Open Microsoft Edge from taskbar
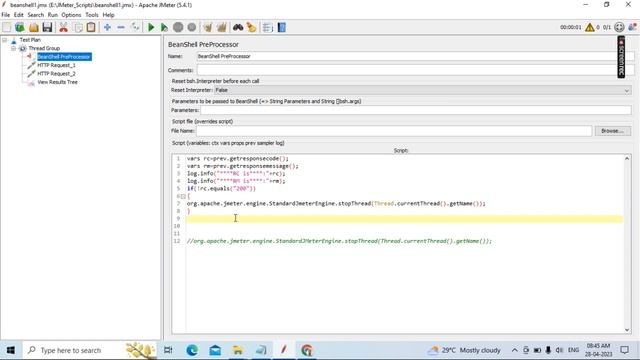 (192, 350)
